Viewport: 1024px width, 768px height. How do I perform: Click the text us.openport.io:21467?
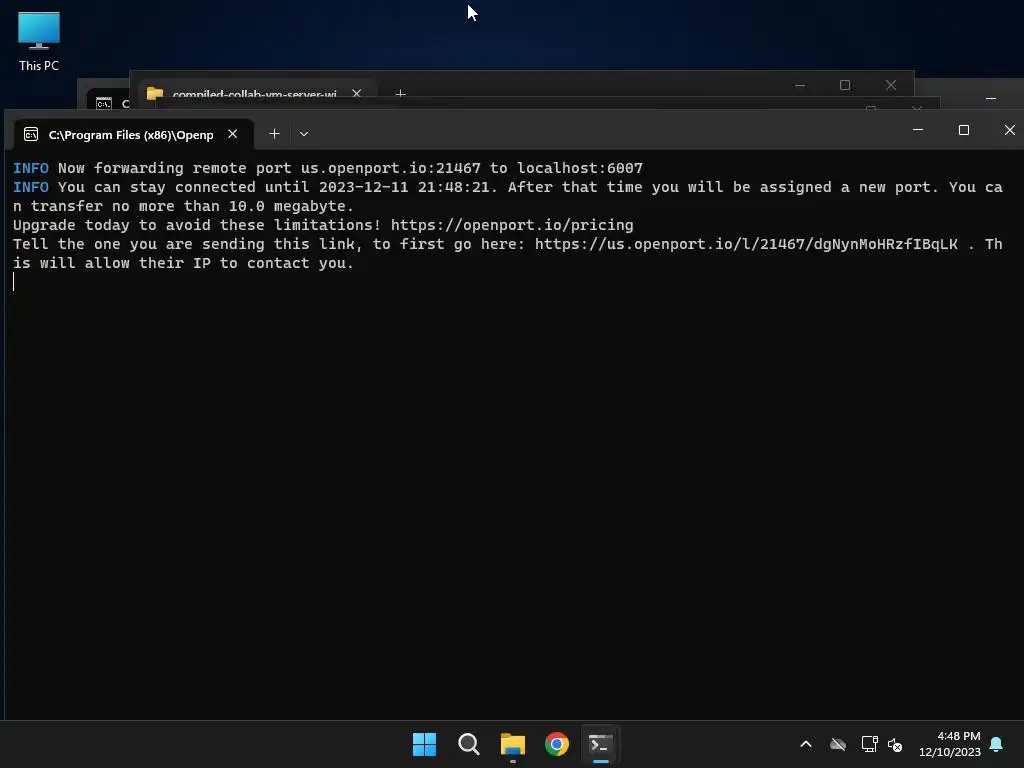pyautogui.click(x=391, y=168)
